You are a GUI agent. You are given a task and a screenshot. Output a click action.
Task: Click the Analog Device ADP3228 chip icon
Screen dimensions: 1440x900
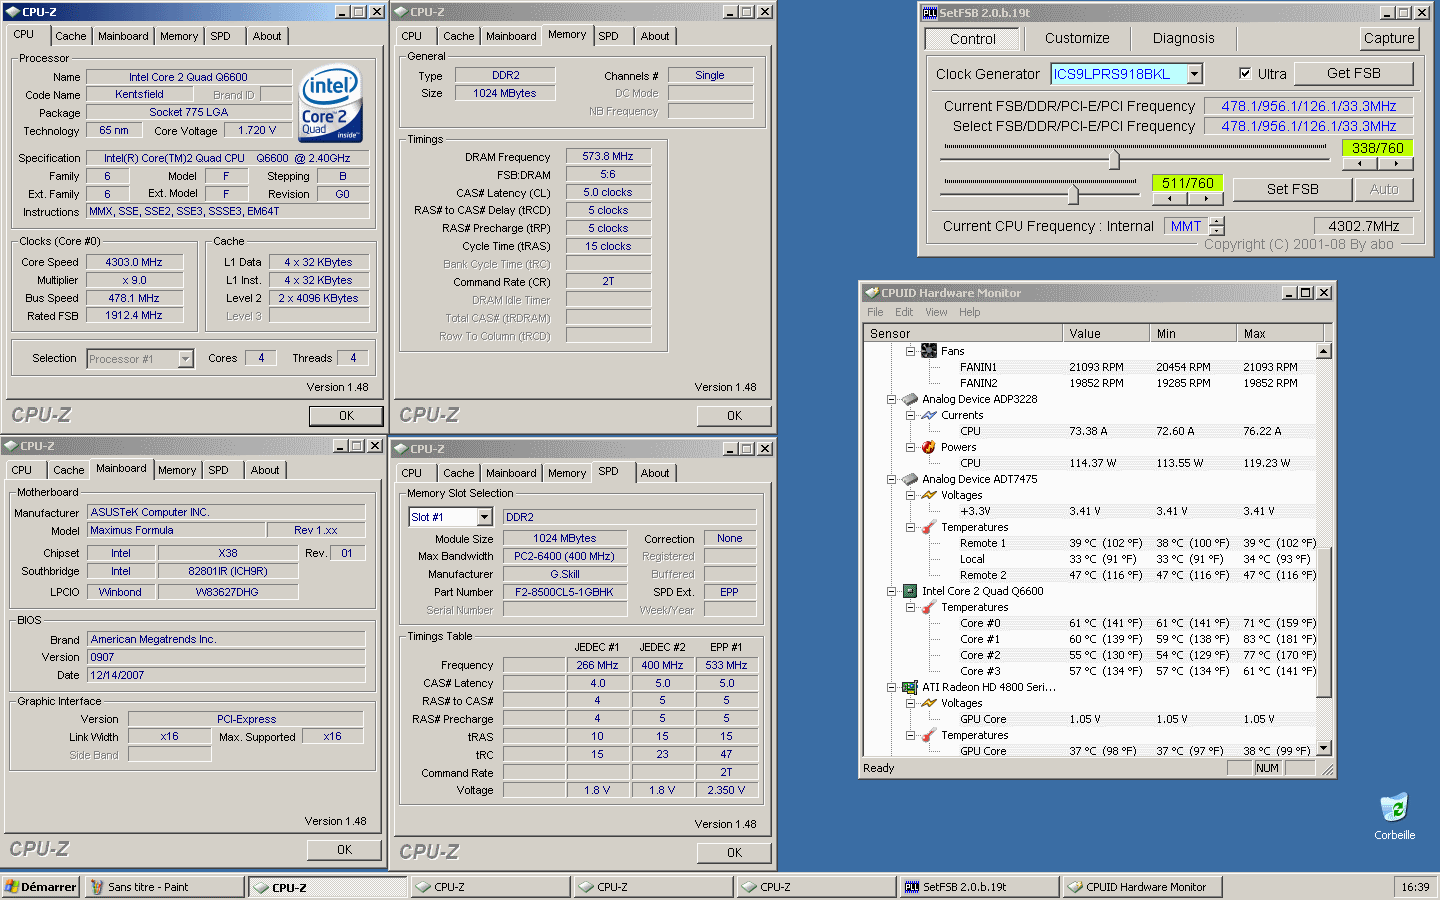click(x=910, y=399)
